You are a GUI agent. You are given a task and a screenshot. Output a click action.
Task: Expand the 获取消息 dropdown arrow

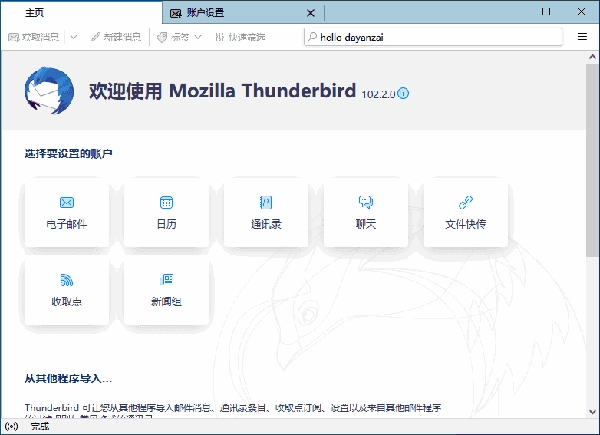pos(69,37)
